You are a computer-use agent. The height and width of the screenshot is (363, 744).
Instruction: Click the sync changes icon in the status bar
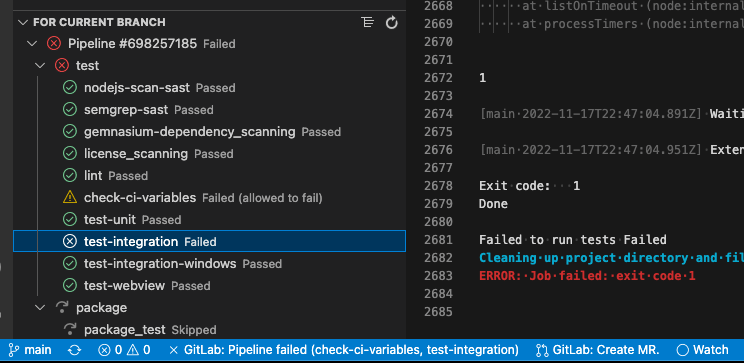tap(74, 351)
